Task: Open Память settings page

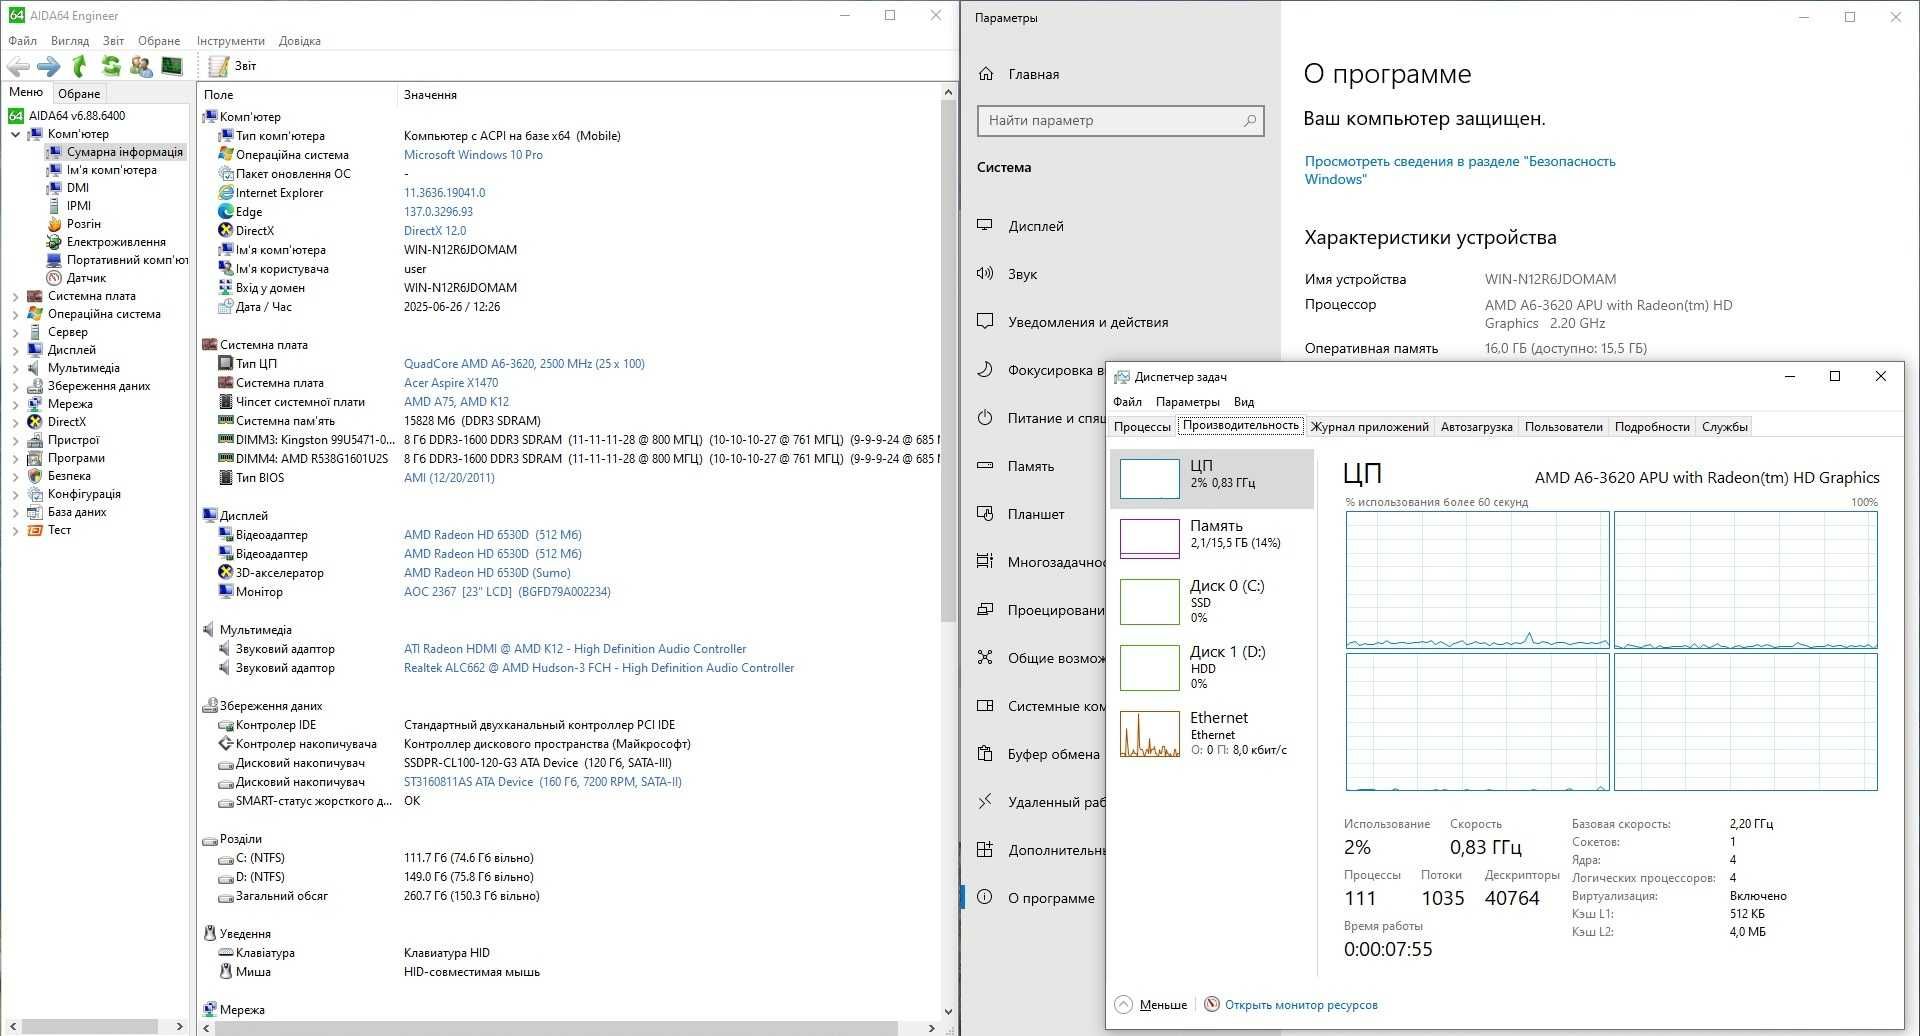Action: click(x=1030, y=466)
